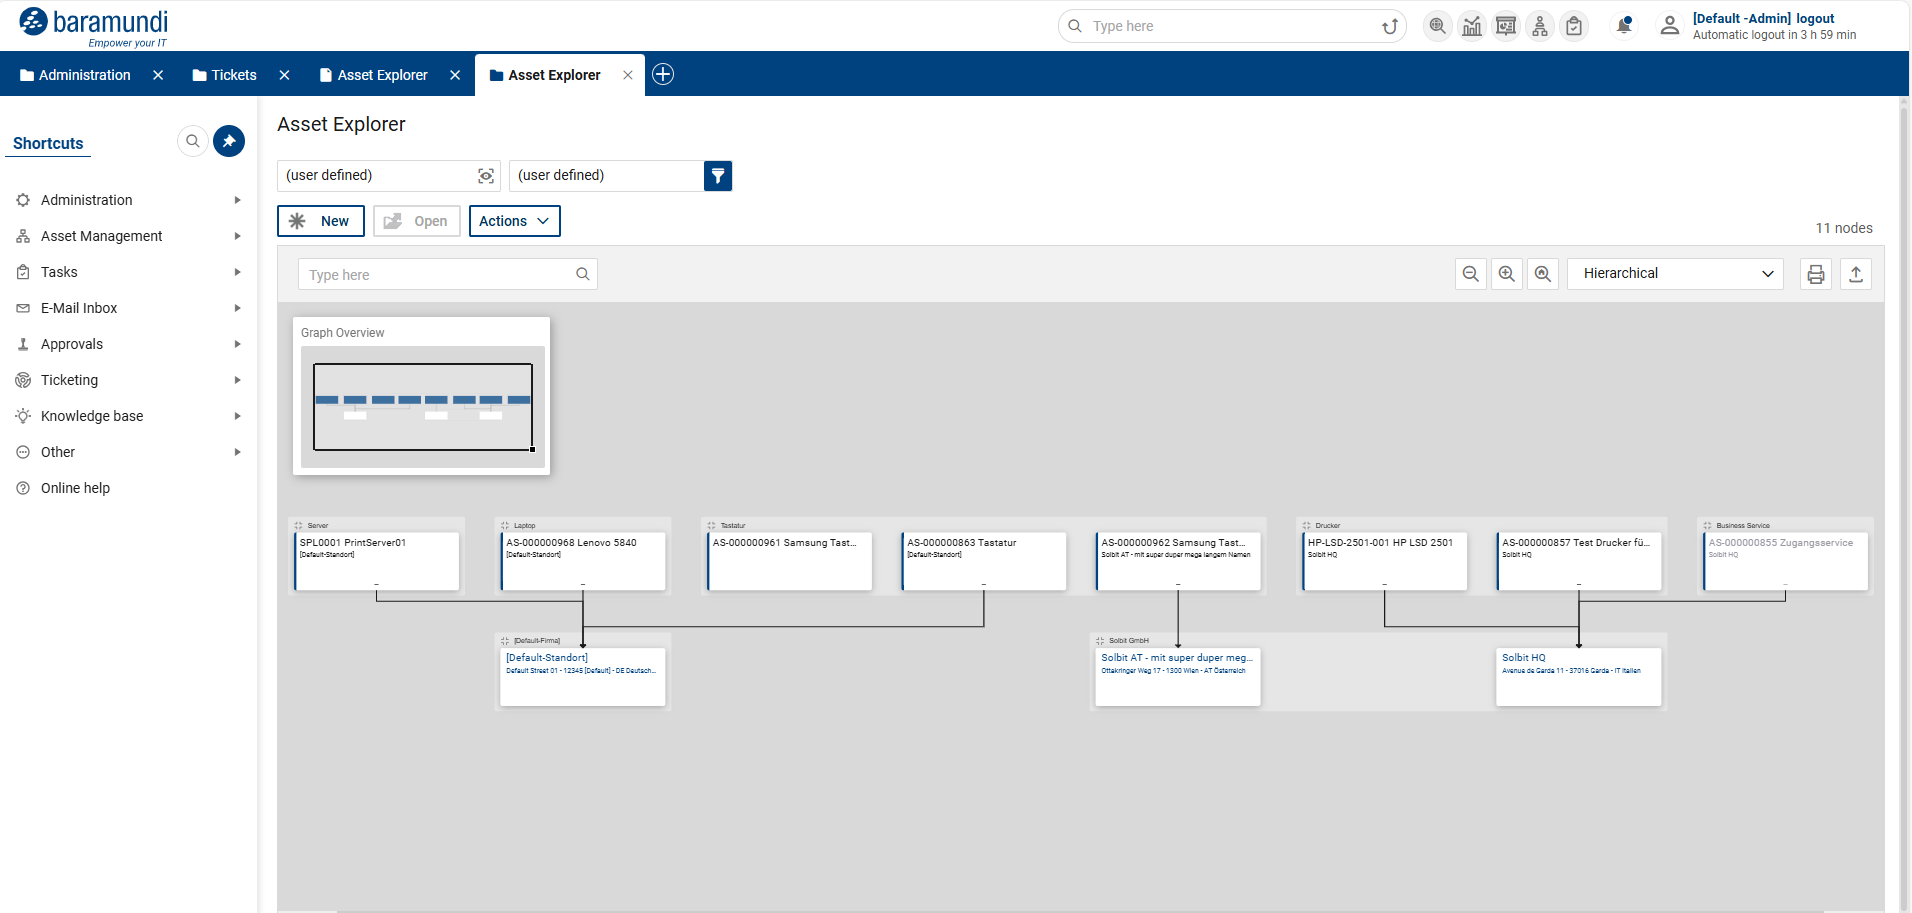Open the reports chart icon in the top bar

(1471, 25)
